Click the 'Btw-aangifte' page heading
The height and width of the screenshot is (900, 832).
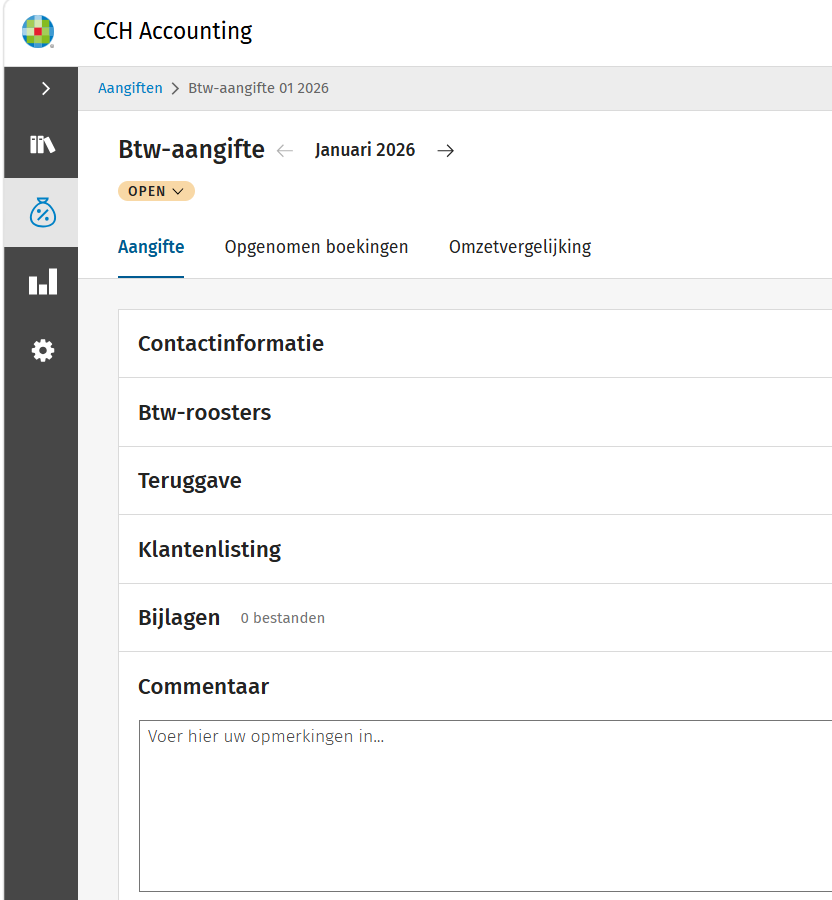(192, 149)
